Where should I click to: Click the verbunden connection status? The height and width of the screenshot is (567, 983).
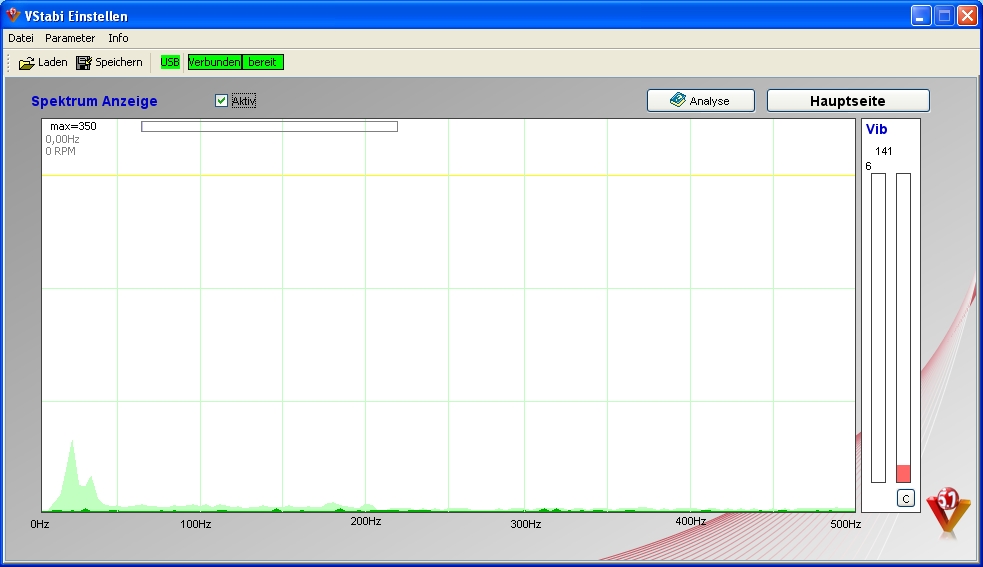[214, 62]
